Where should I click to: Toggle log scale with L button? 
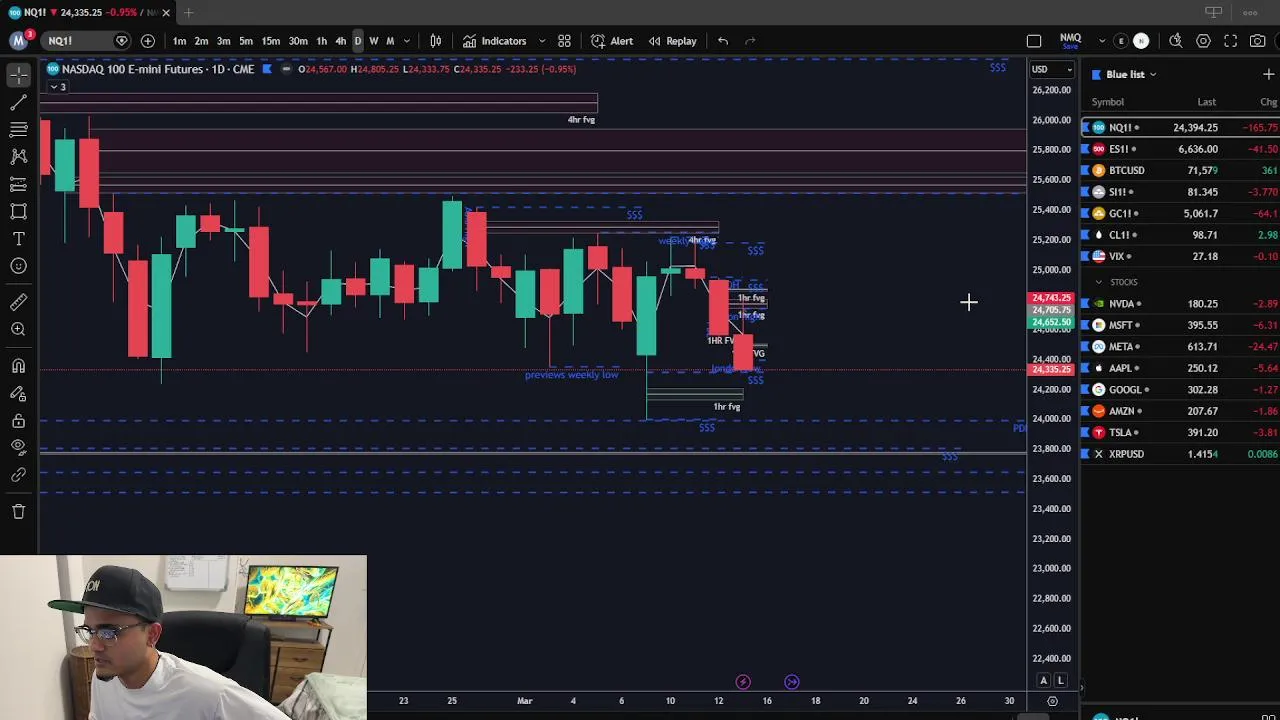point(1060,681)
